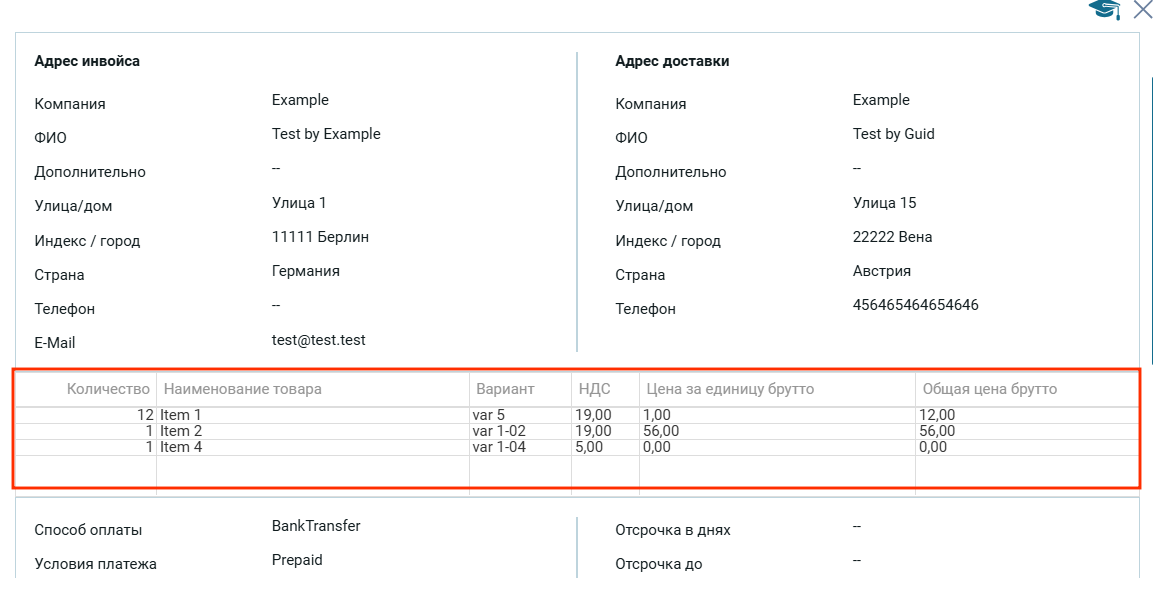
Task: Click the НДС column header
Action: (594, 388)
